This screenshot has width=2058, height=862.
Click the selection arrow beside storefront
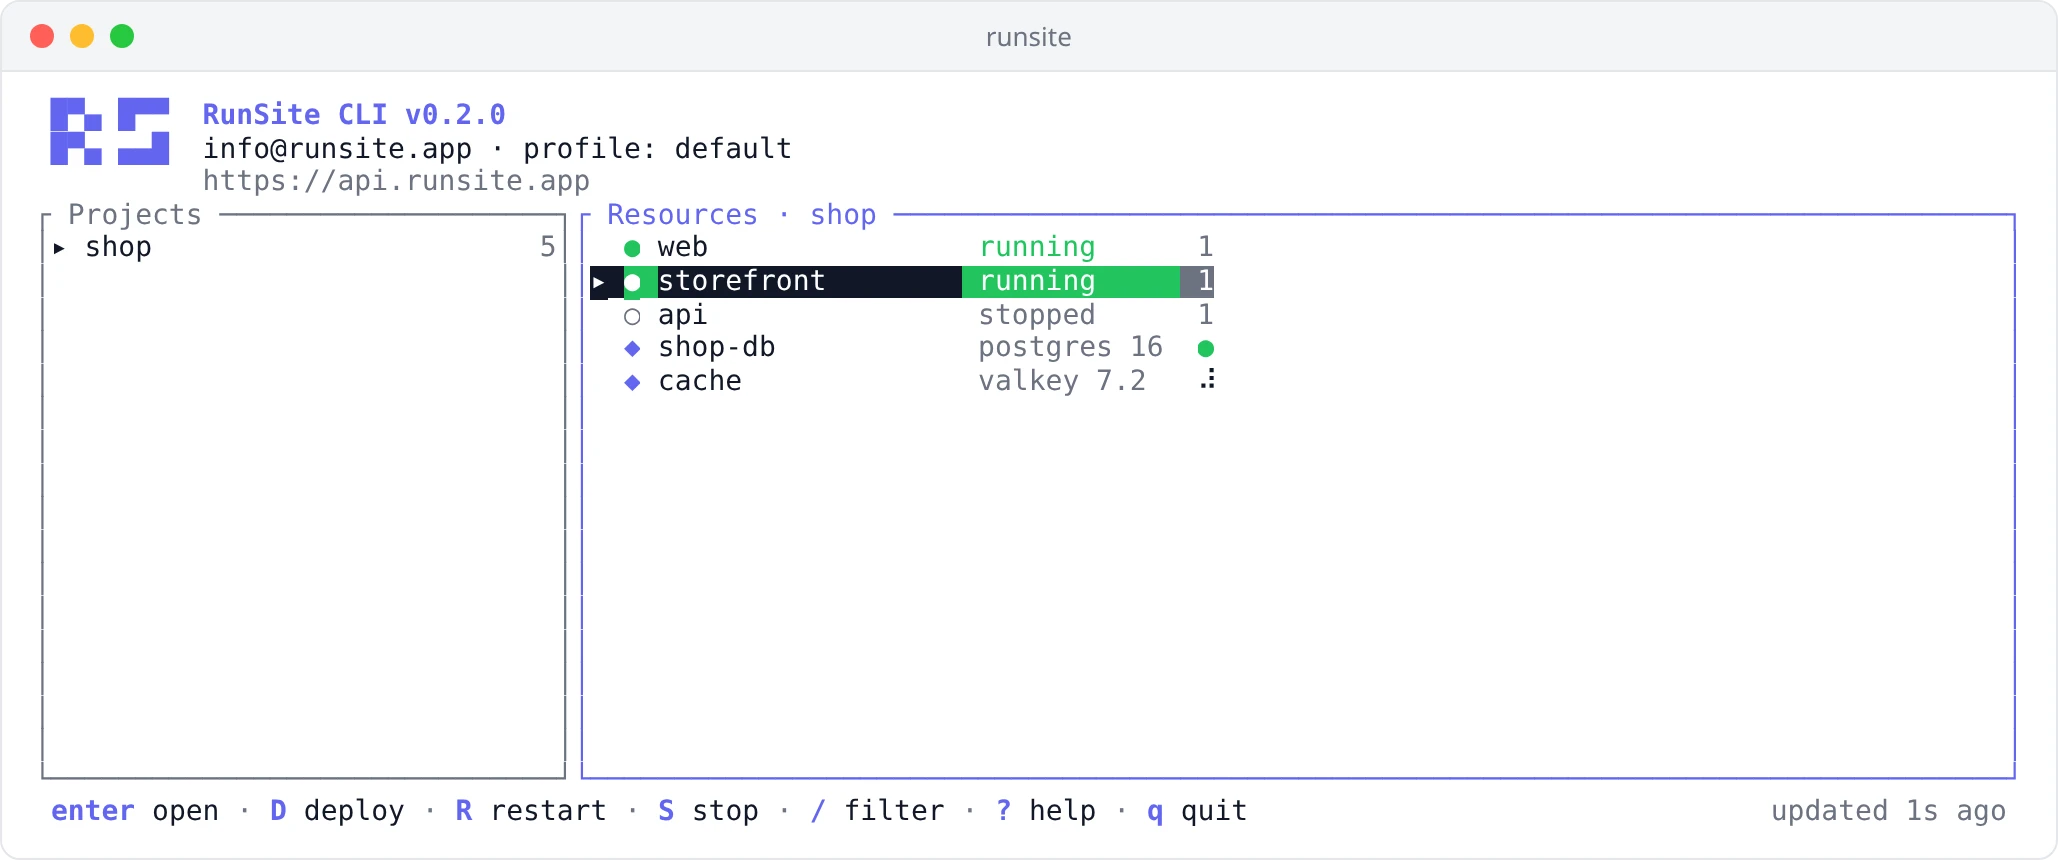coord(598,282)
